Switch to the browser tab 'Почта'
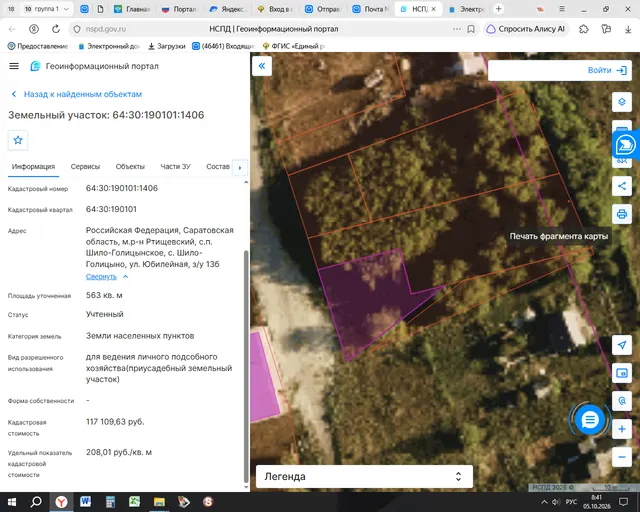Screen dimensions: 640x512 point(371,9)
